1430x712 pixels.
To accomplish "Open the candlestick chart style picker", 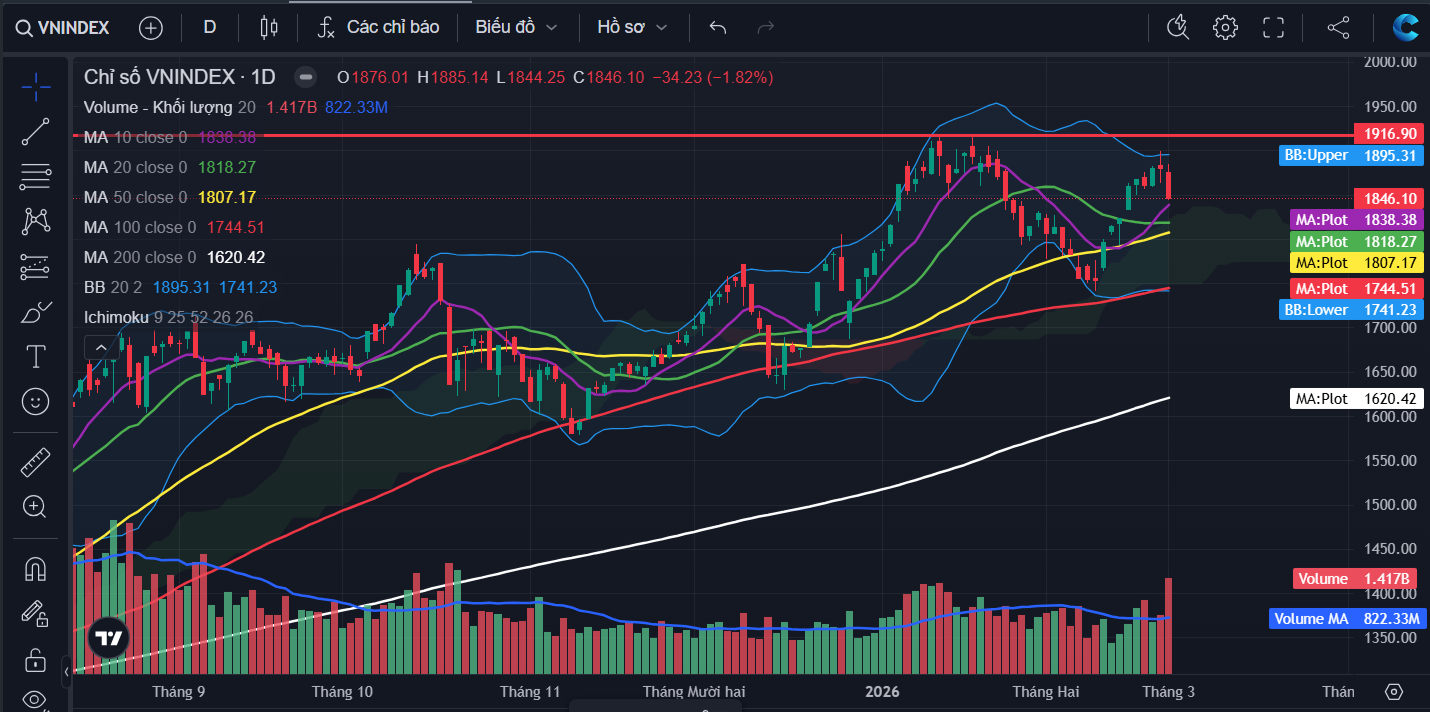I will click(x=268, y=27).
